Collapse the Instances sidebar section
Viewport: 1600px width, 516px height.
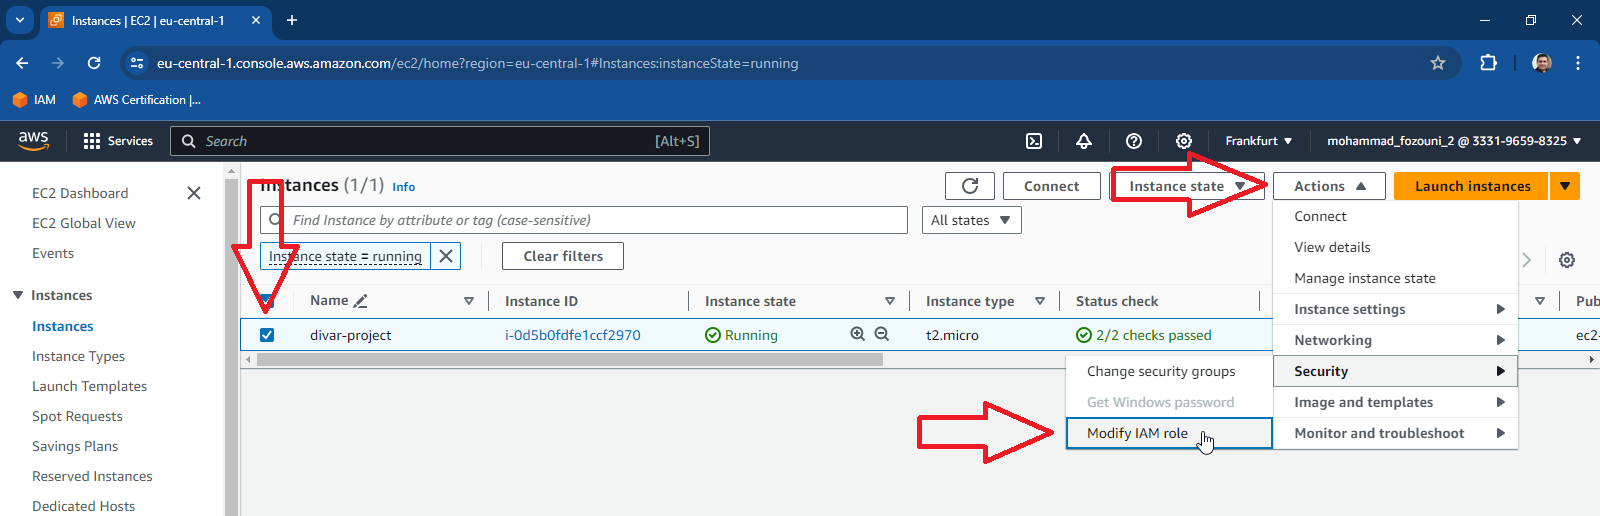tap(18, 295)
